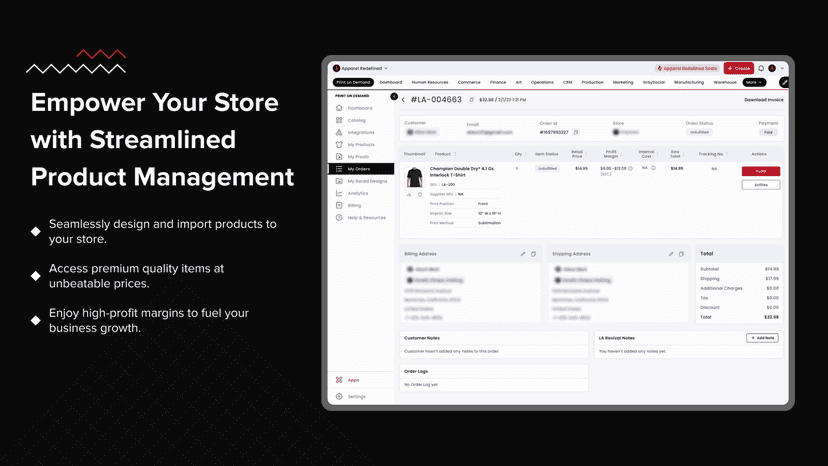The image size is (828, 466).
Task: Open the GraySocial tab
Action: coord(654,82)
